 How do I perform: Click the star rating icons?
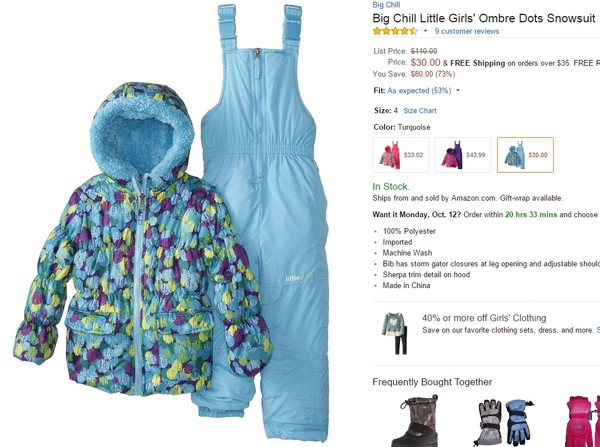[x=395, y=31]
